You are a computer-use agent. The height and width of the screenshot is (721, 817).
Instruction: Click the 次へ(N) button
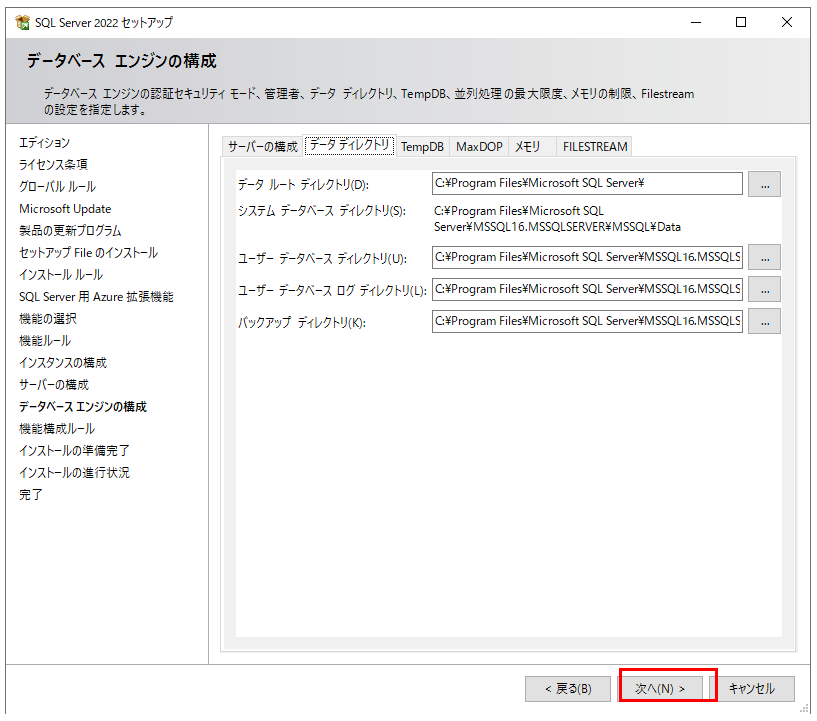pyautogui.click(x=667, y=688)
